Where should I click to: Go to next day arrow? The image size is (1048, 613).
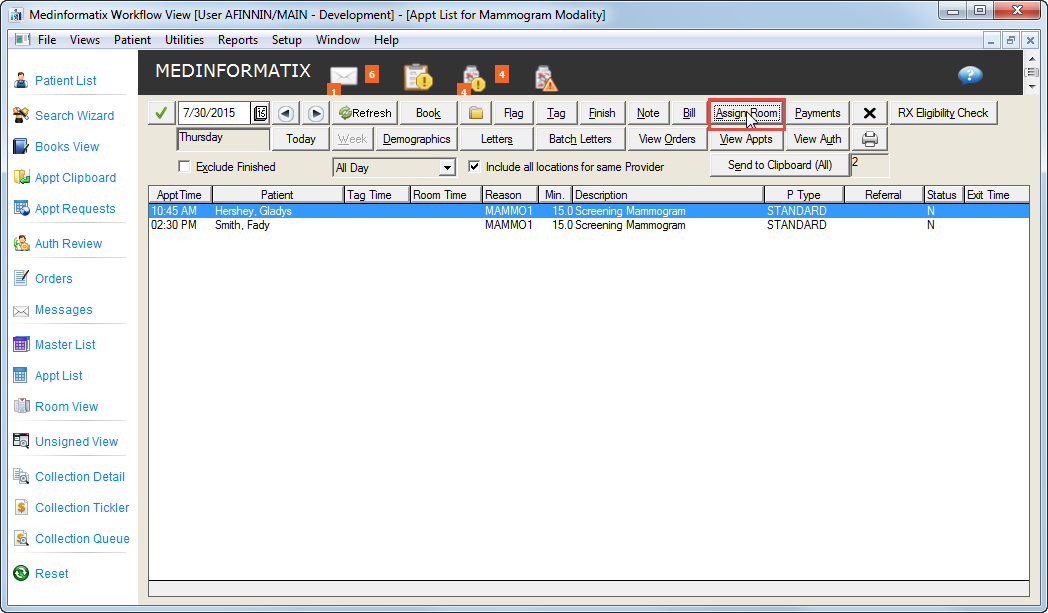[315, 113]
